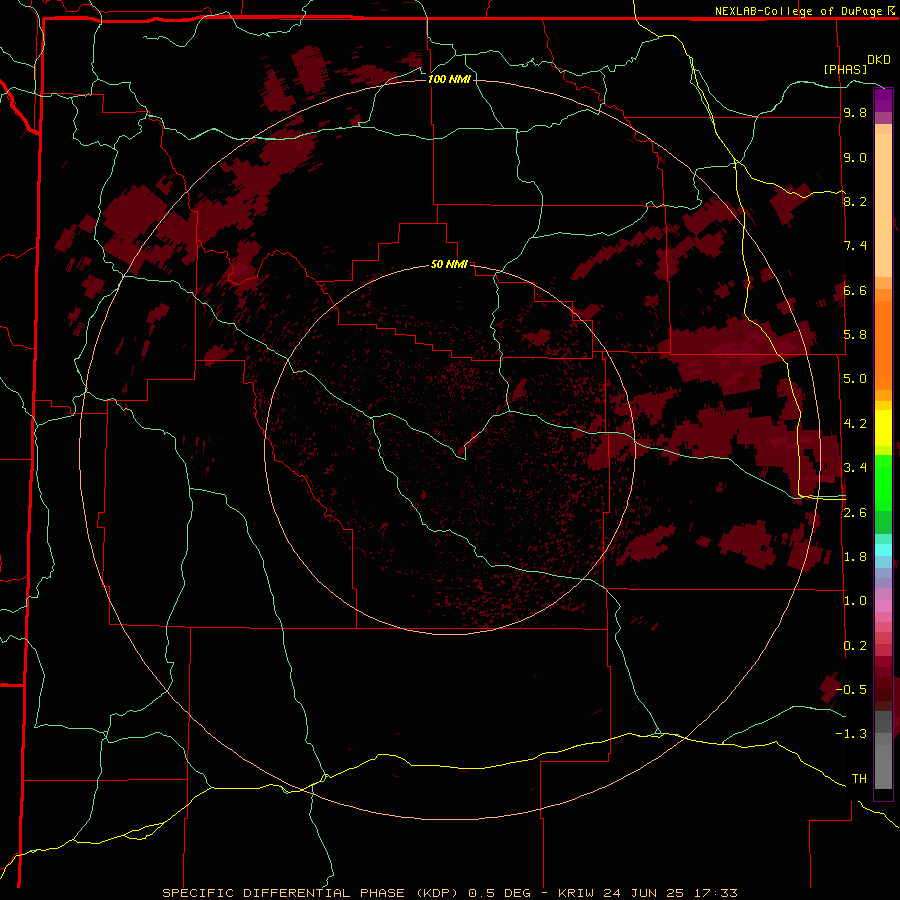Viewport: 900px width, 900px height.
Task: Click the 2.6 scale value
Action: pyautogui.click(x=855, y=513)
